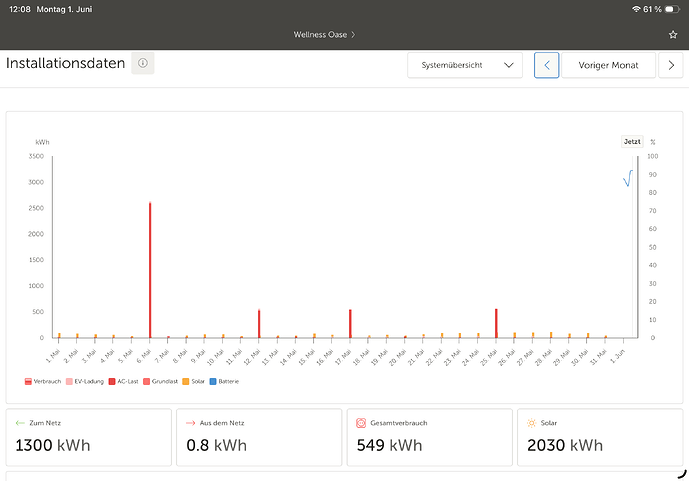
Task: Click the 2030 kWh value
Action: pos(565,445)
